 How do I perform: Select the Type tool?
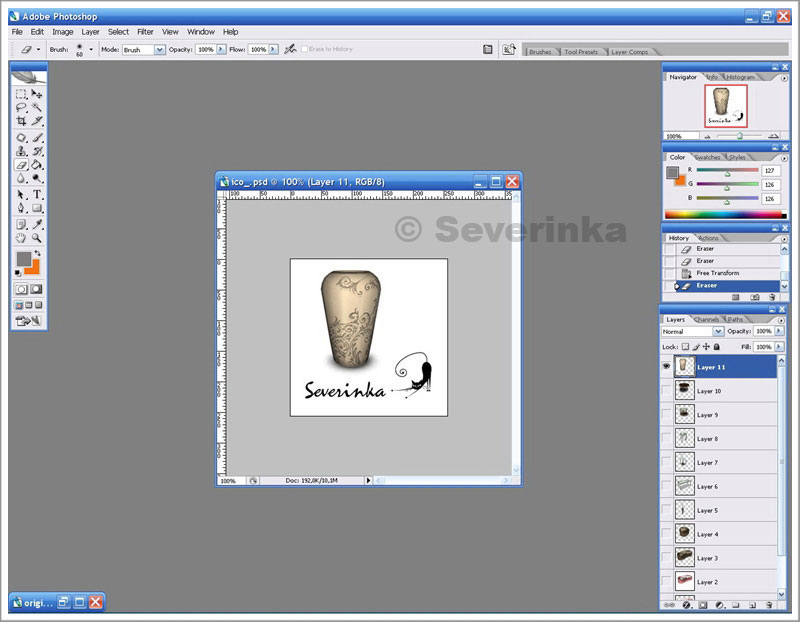[37, 194]
